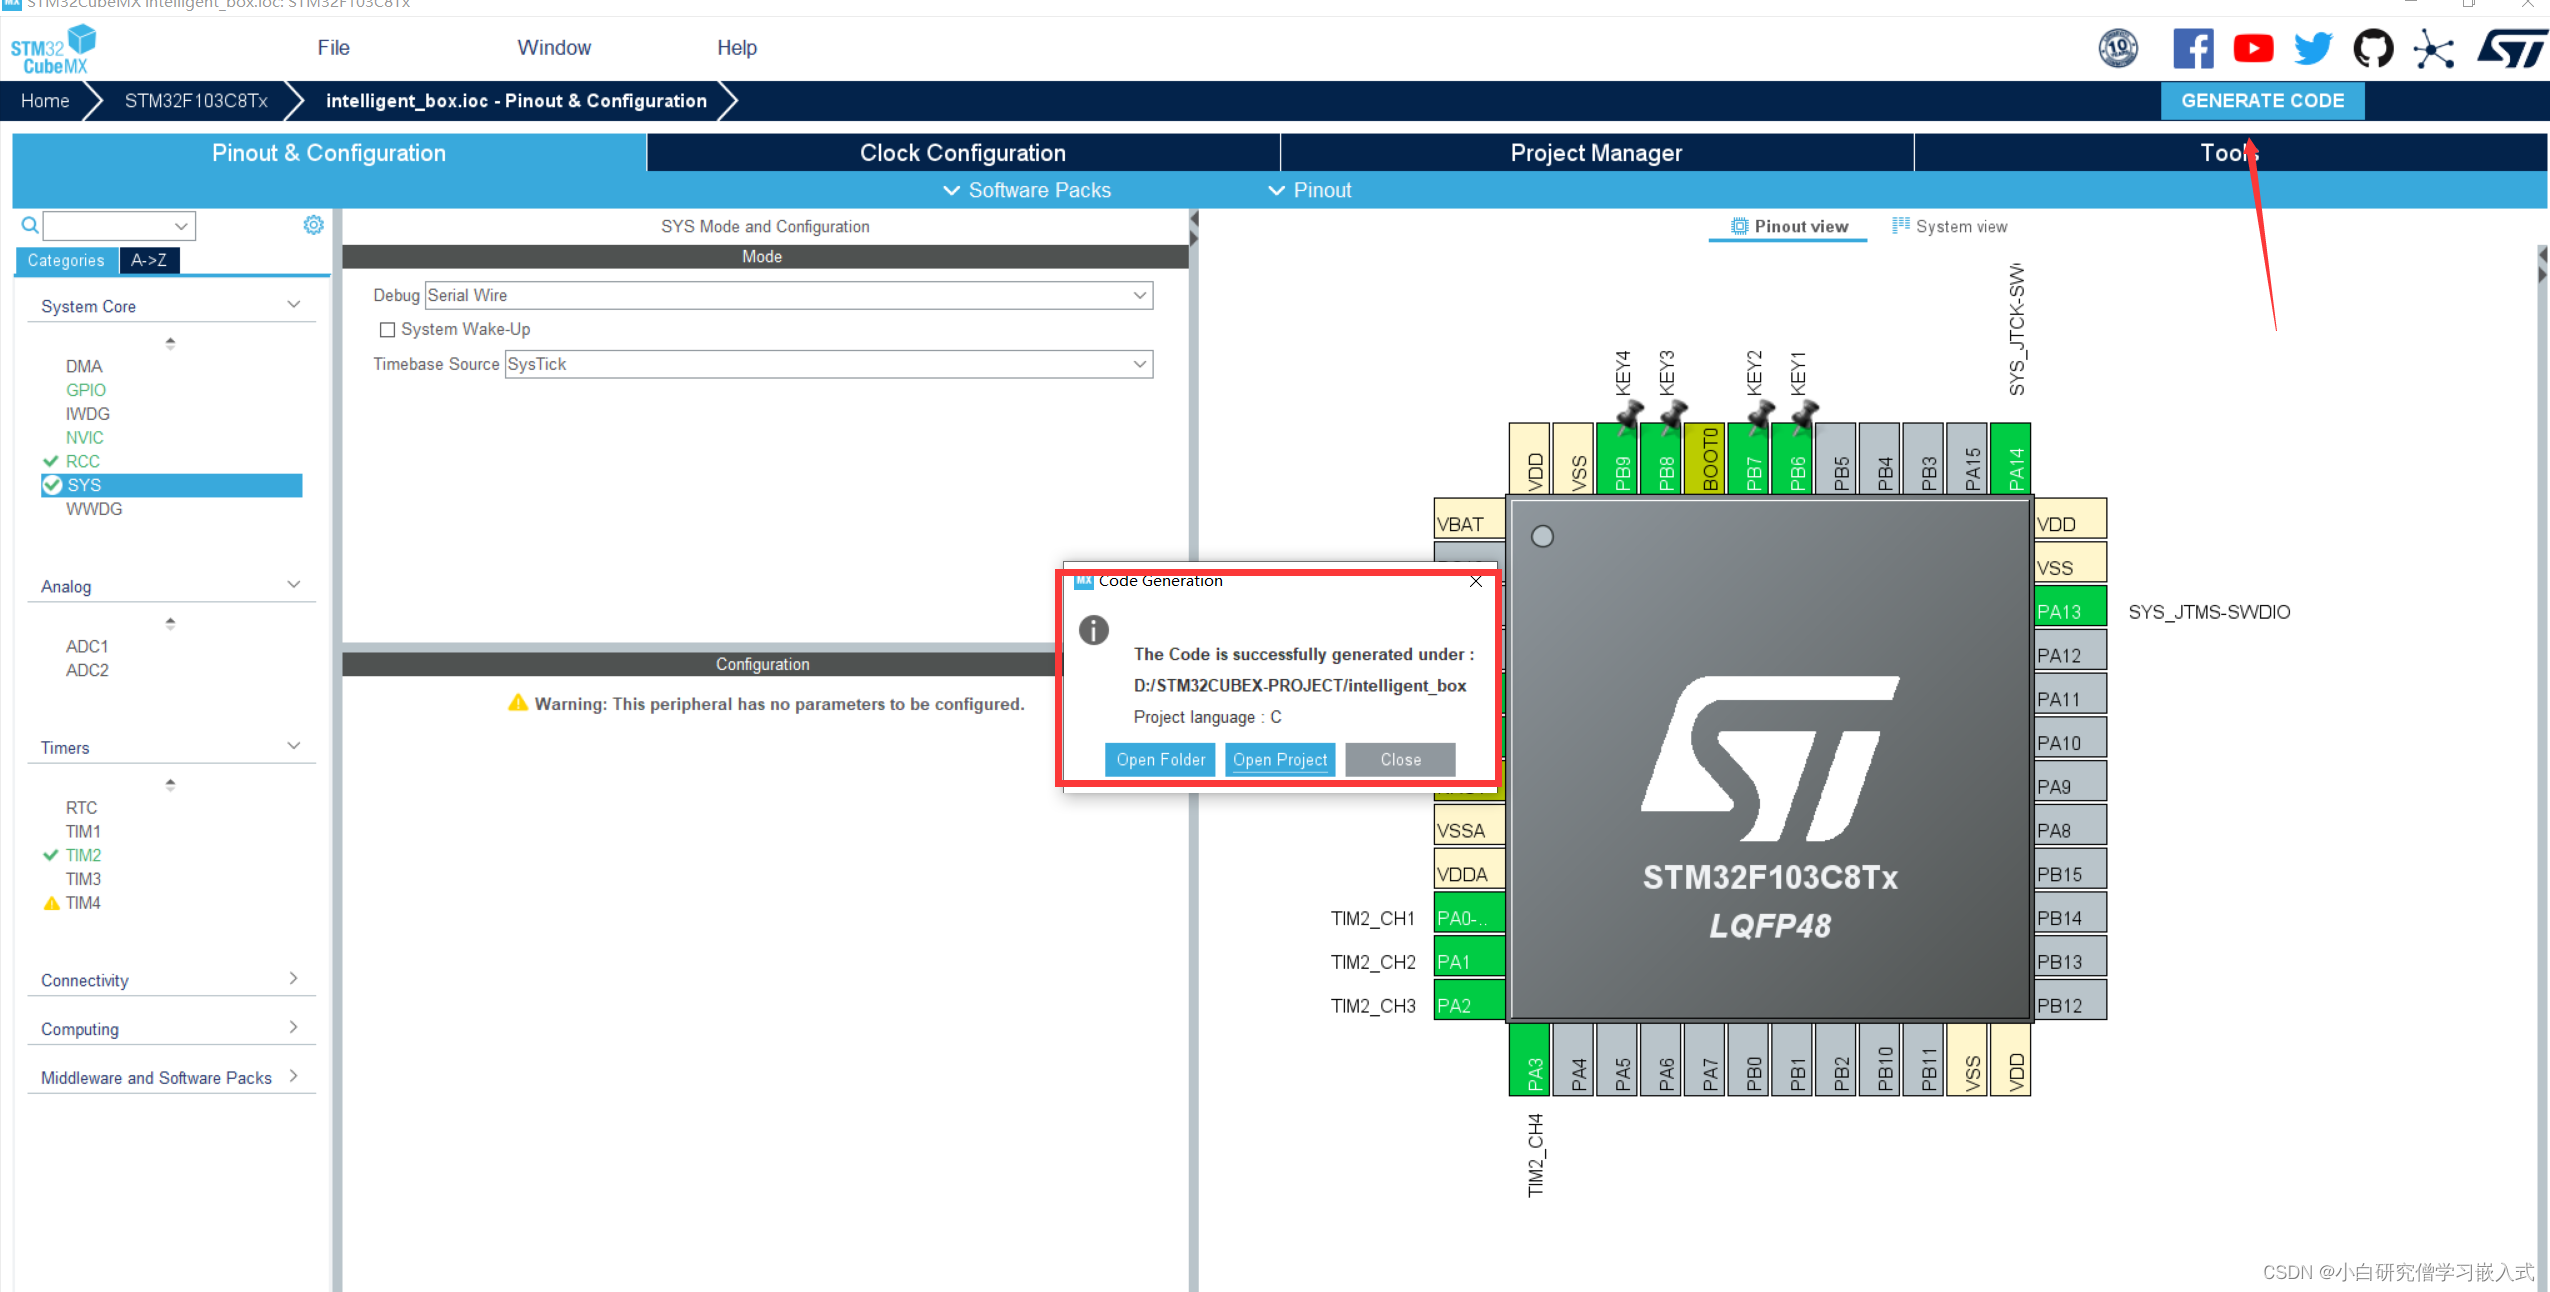This screenshot has width=2550, height=1292.
Task: Open the Facebook icon link
Action: coord(2192,48)
